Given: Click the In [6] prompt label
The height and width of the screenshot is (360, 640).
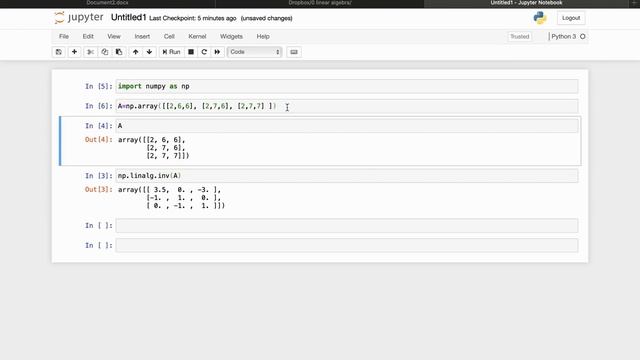Looking at the screenshot, I should (x=98, y=106).
